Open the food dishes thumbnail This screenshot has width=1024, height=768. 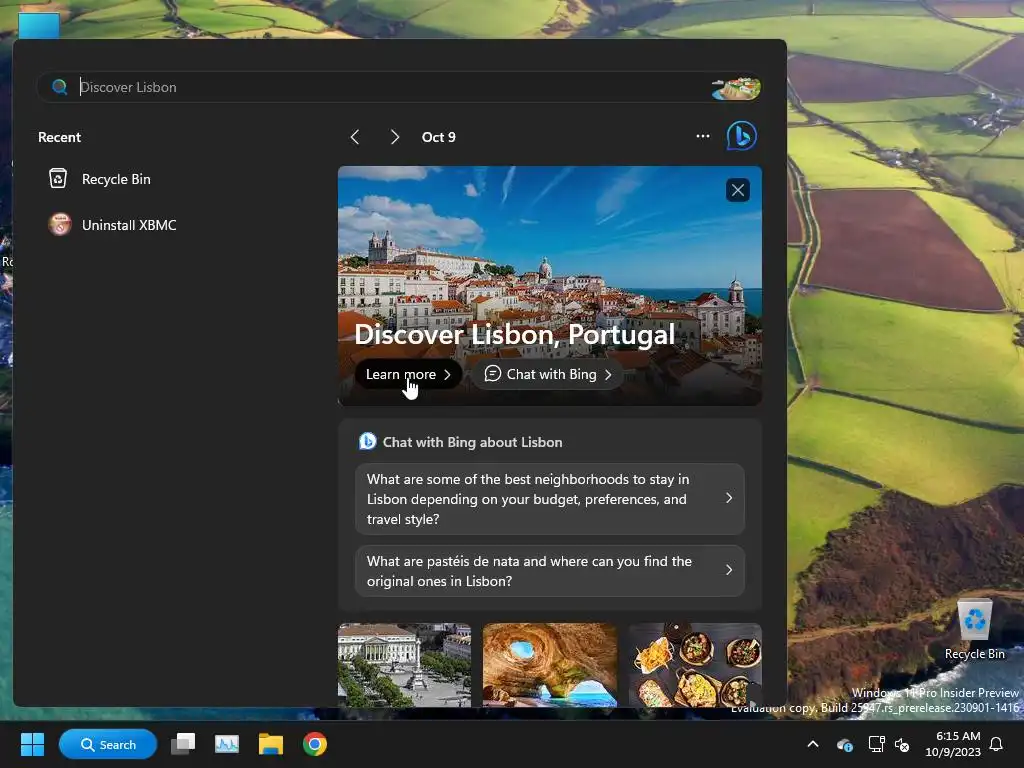click(695, 665)
